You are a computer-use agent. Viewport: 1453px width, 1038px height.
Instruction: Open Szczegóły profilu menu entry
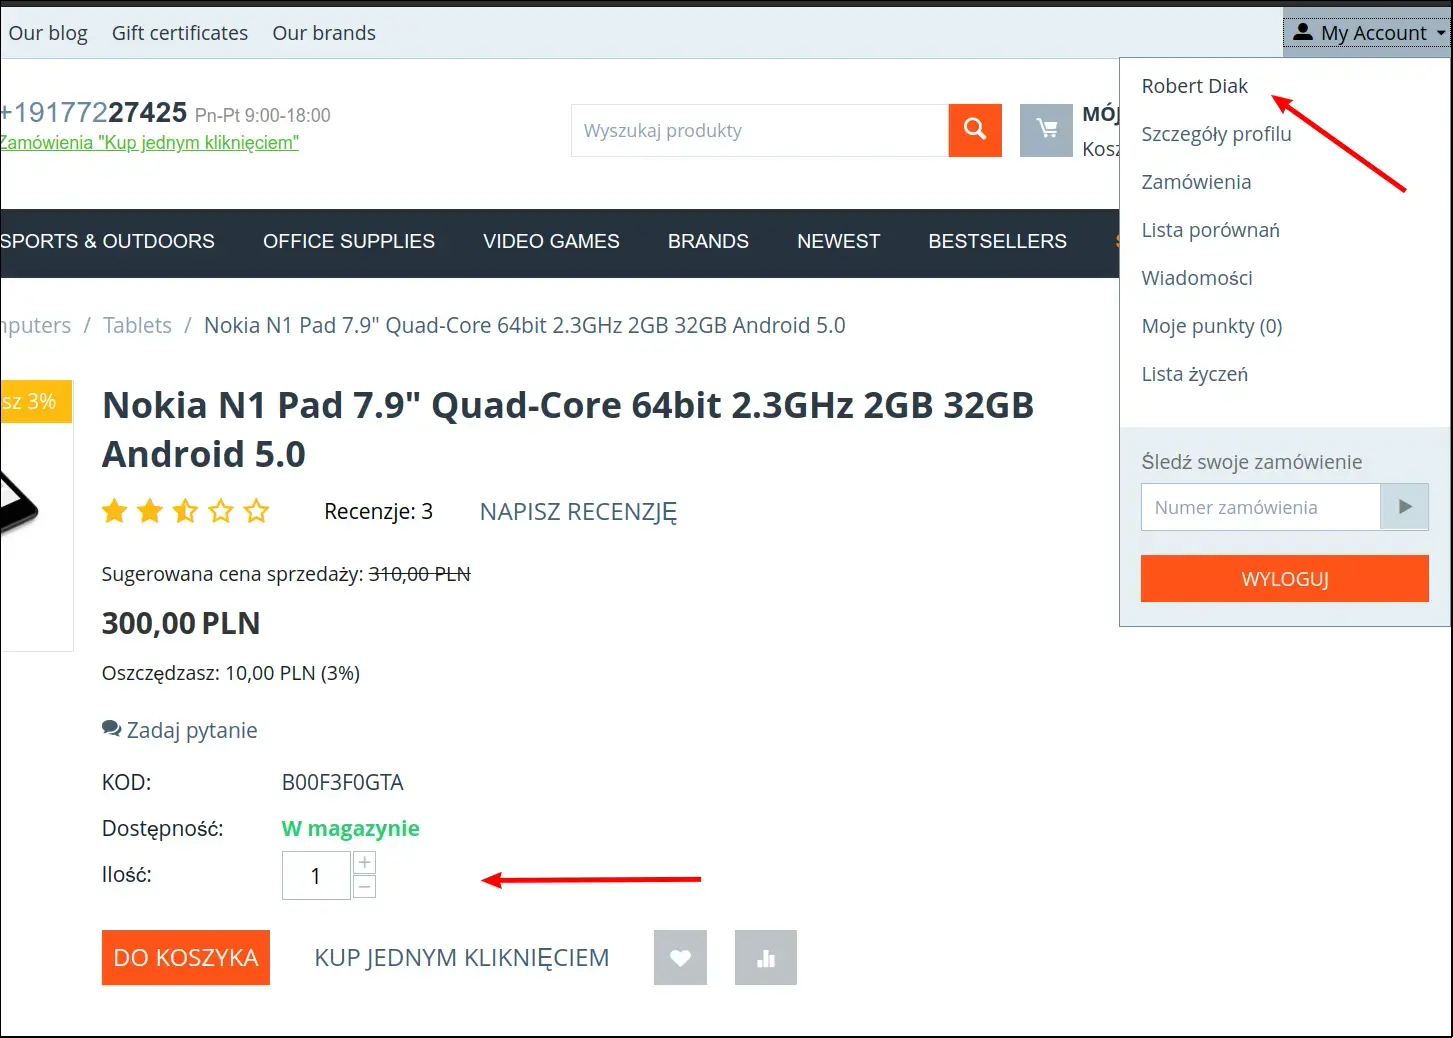(x=1216, y=134)
